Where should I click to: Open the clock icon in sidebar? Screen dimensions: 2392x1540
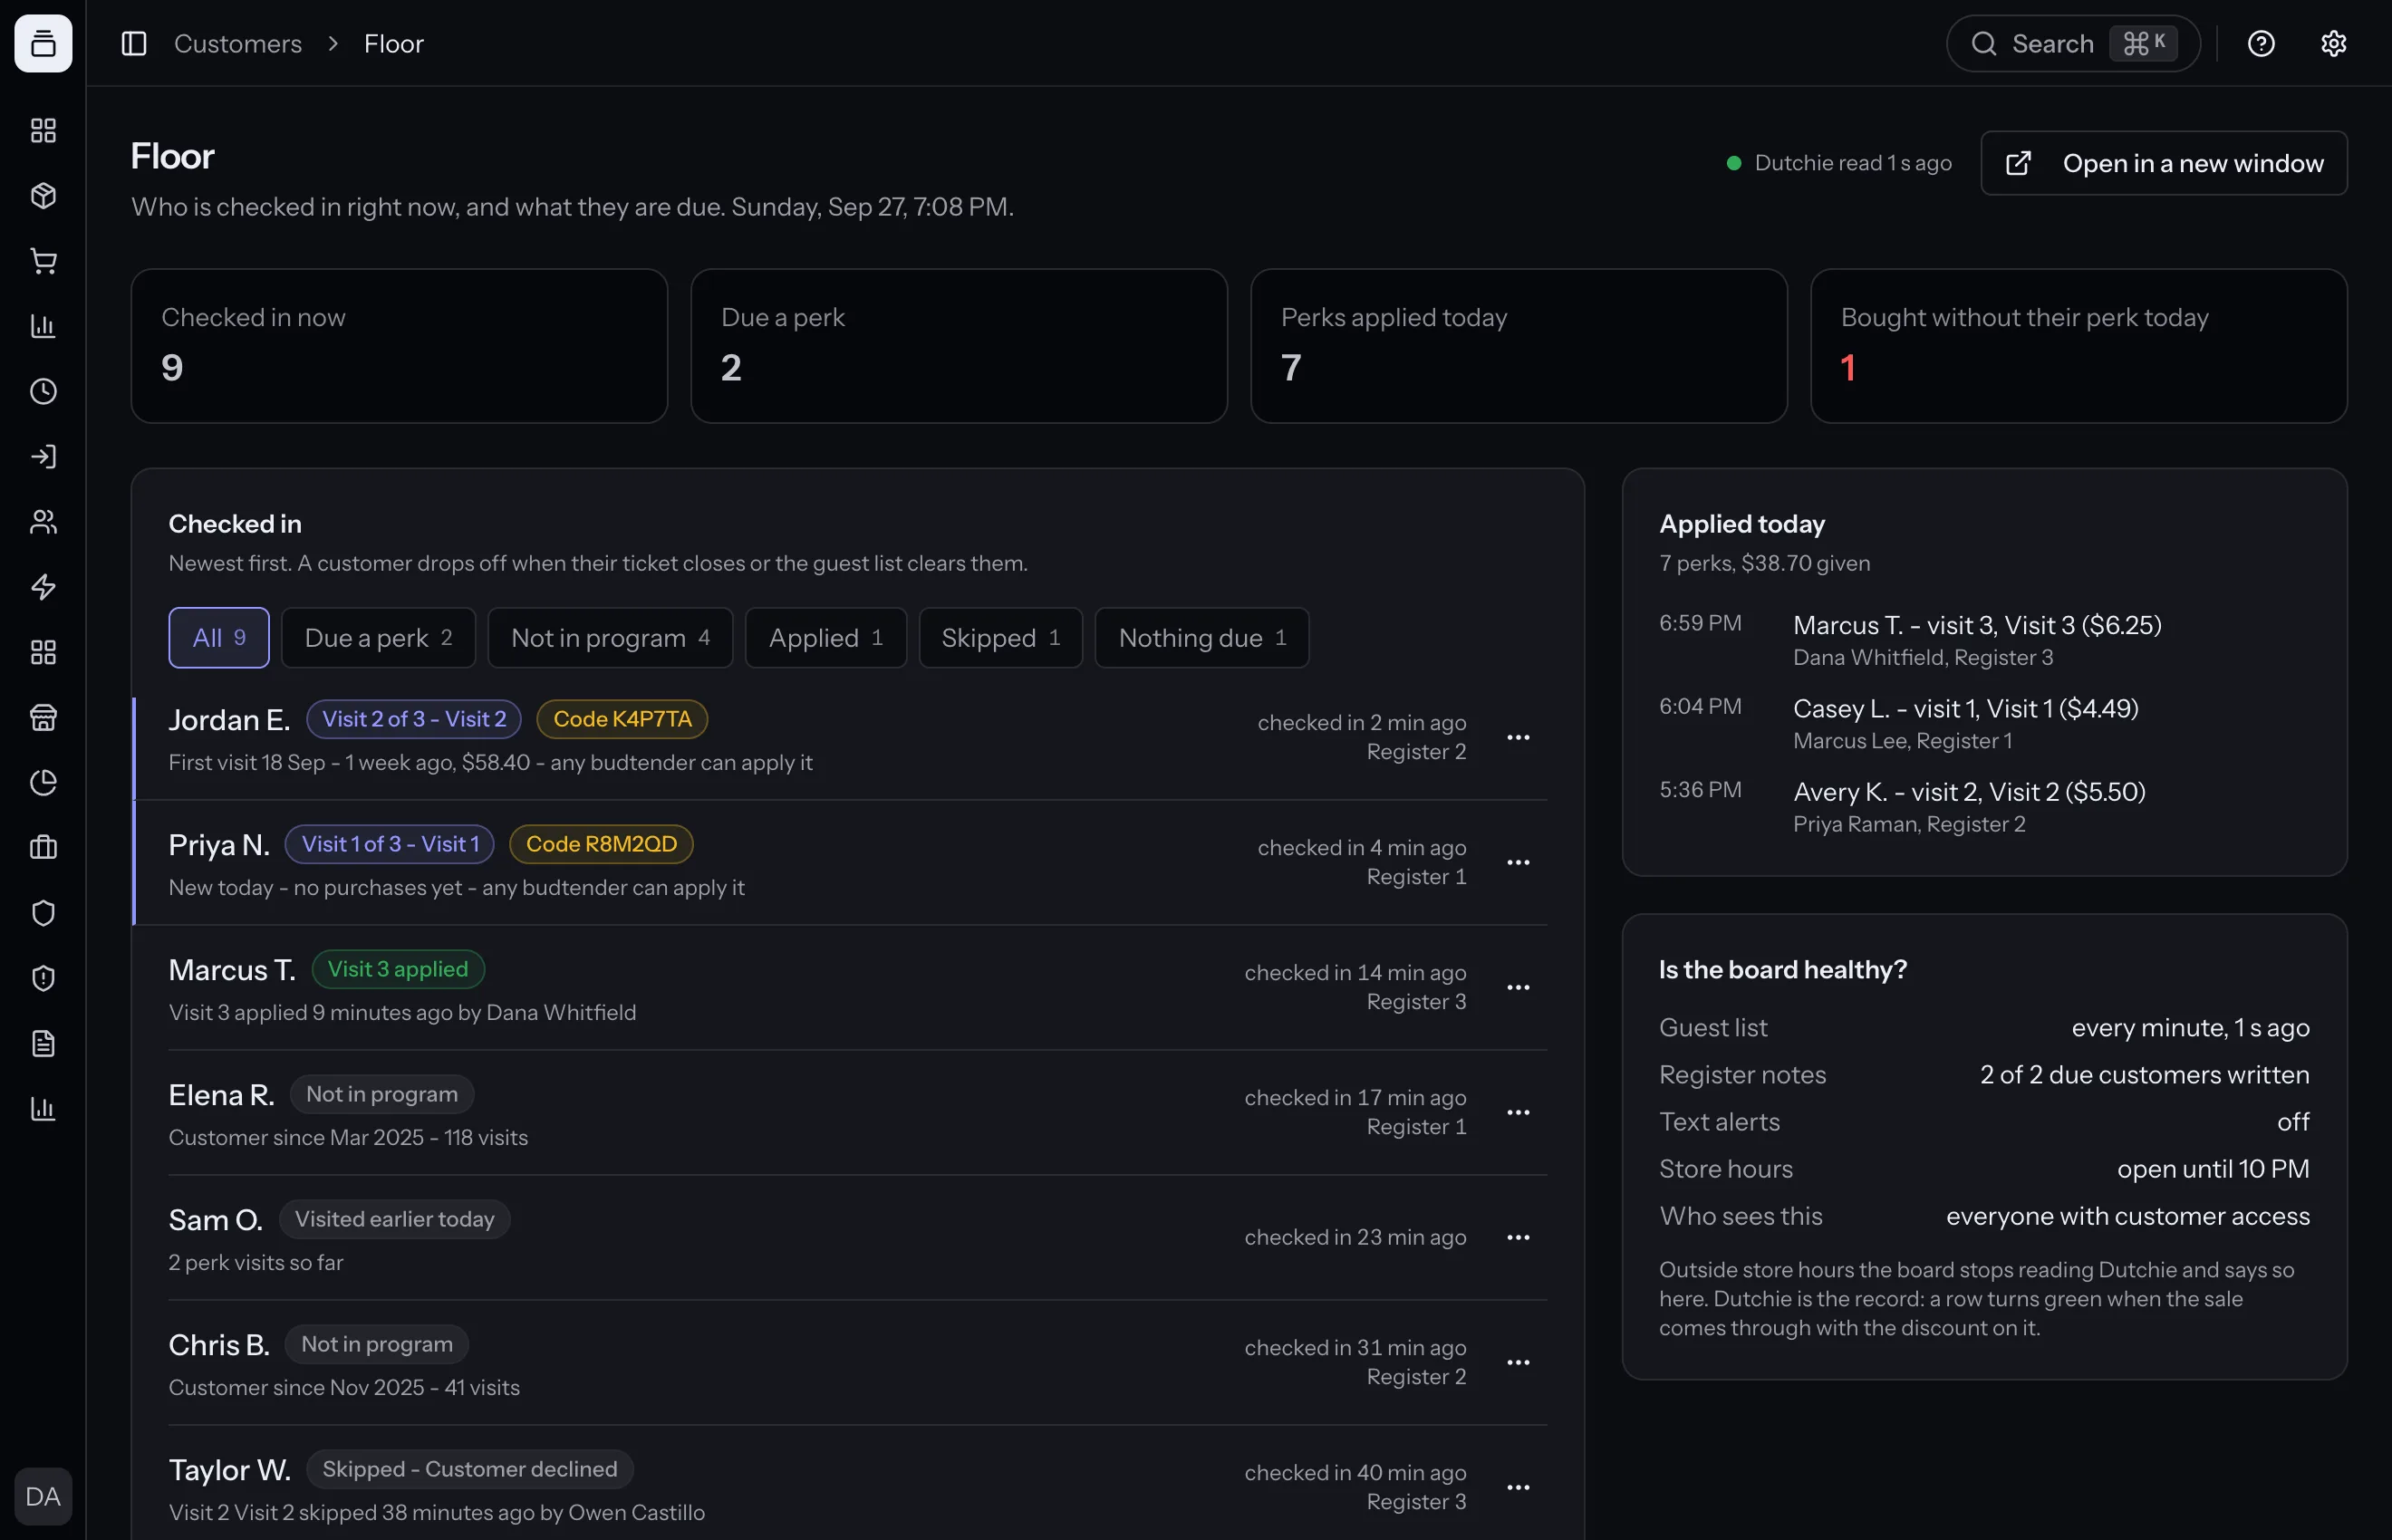[43, 391]
